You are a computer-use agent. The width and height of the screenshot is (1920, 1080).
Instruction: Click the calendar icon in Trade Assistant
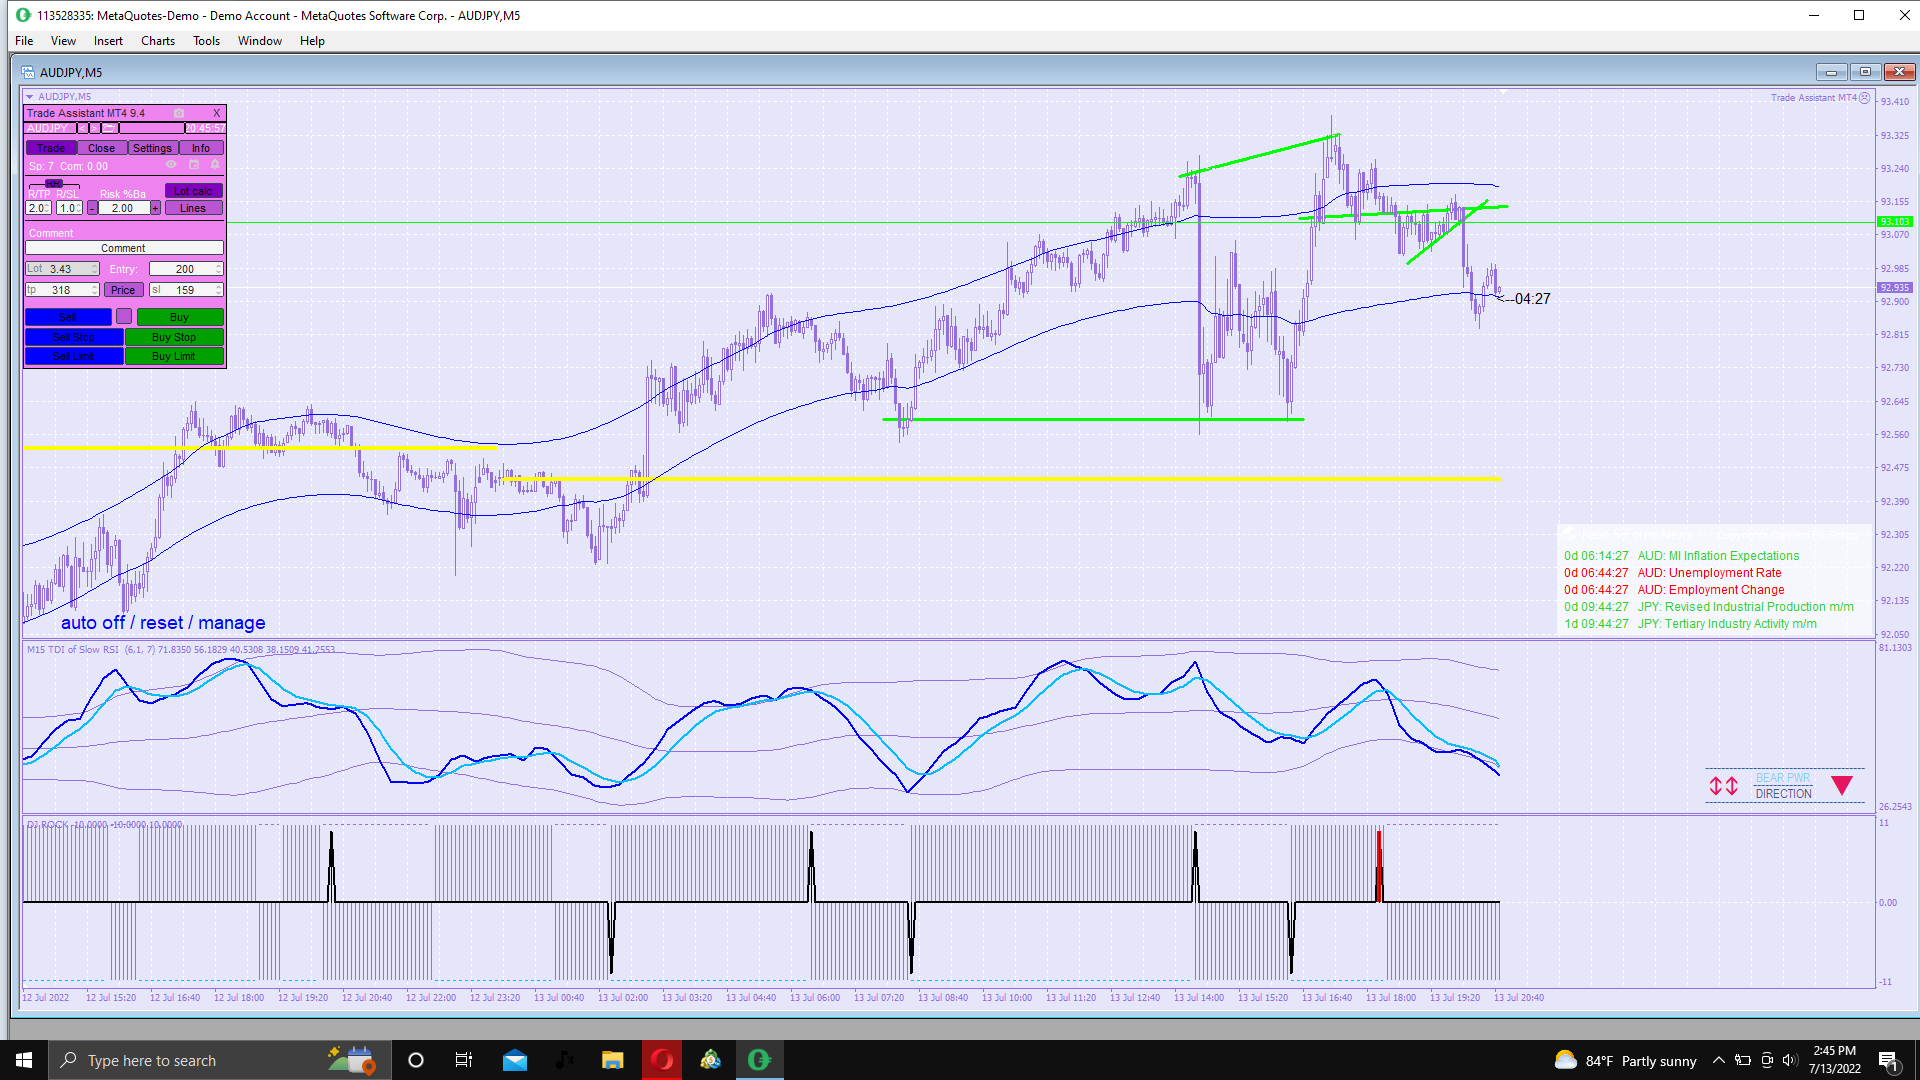[194, 165]
